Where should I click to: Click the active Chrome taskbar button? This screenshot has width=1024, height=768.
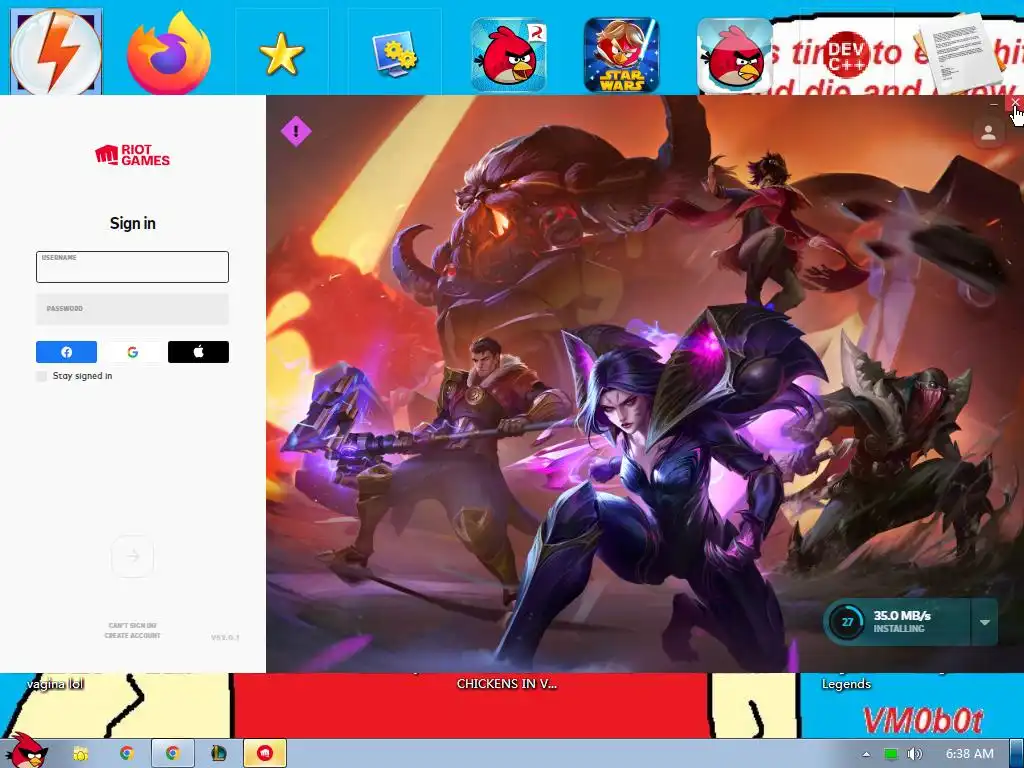tap(172, 754)
